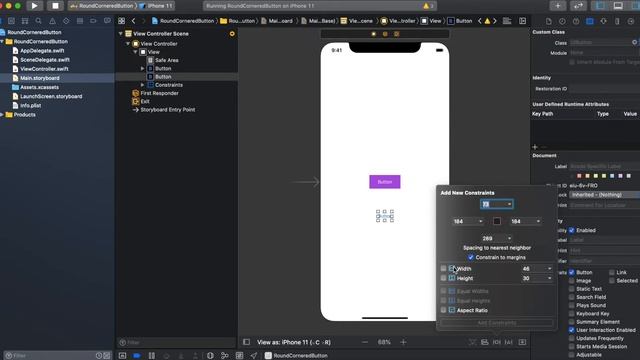Open Assets.xcassets in navigator
This screenshot has width=640, height=360.
pos(39,87)
